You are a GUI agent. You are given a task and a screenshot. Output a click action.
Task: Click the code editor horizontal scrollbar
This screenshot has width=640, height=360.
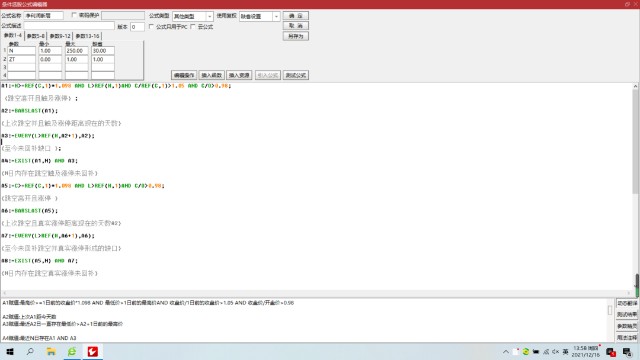tap(316, 293)
